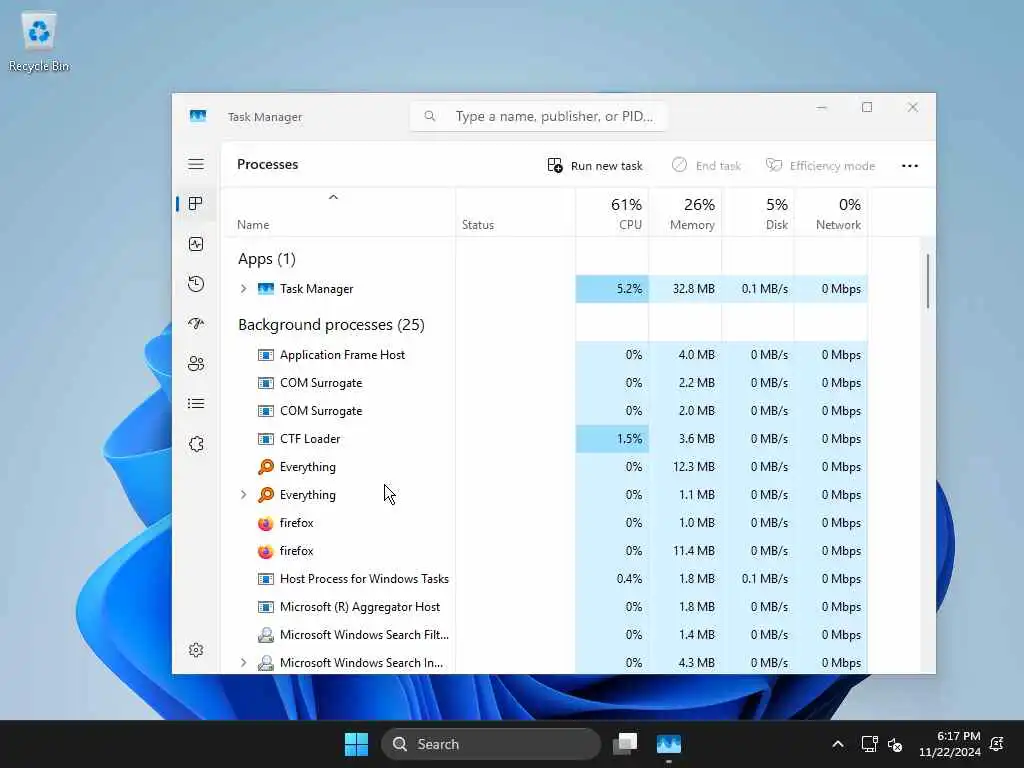Viewport: 1024px width, 768px height.
Task: Open Windows Start menu on taskbar
Action: [x=357, y=744]
